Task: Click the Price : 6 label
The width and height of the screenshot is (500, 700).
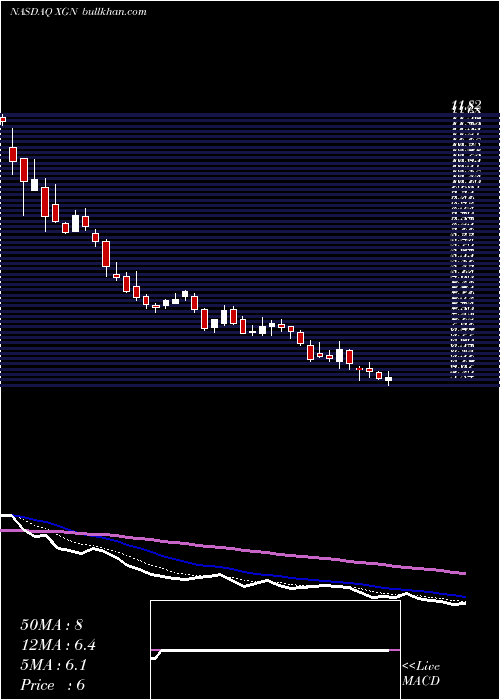Action: click(53, 685)
